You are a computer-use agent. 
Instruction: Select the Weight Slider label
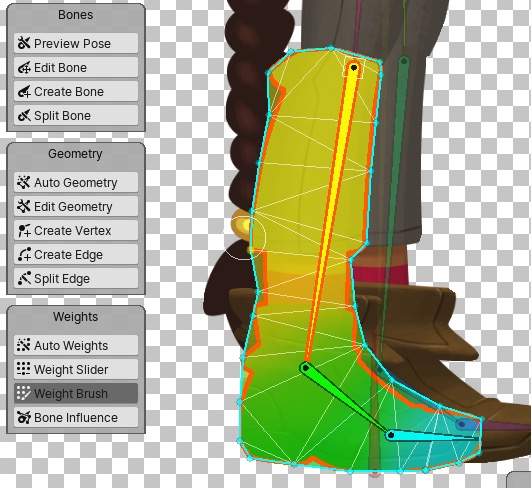[71, 369]
